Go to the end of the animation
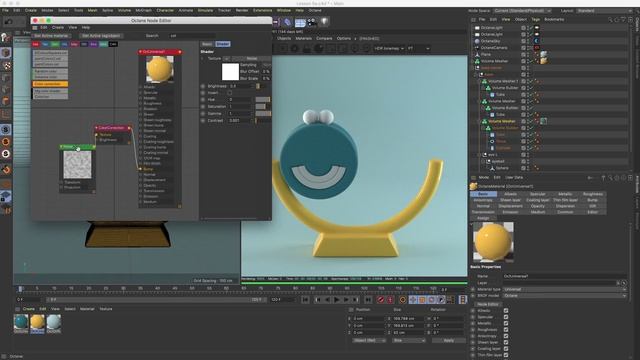Image resolution: width=640 pixels, height=360 pixels. point(368,300)
